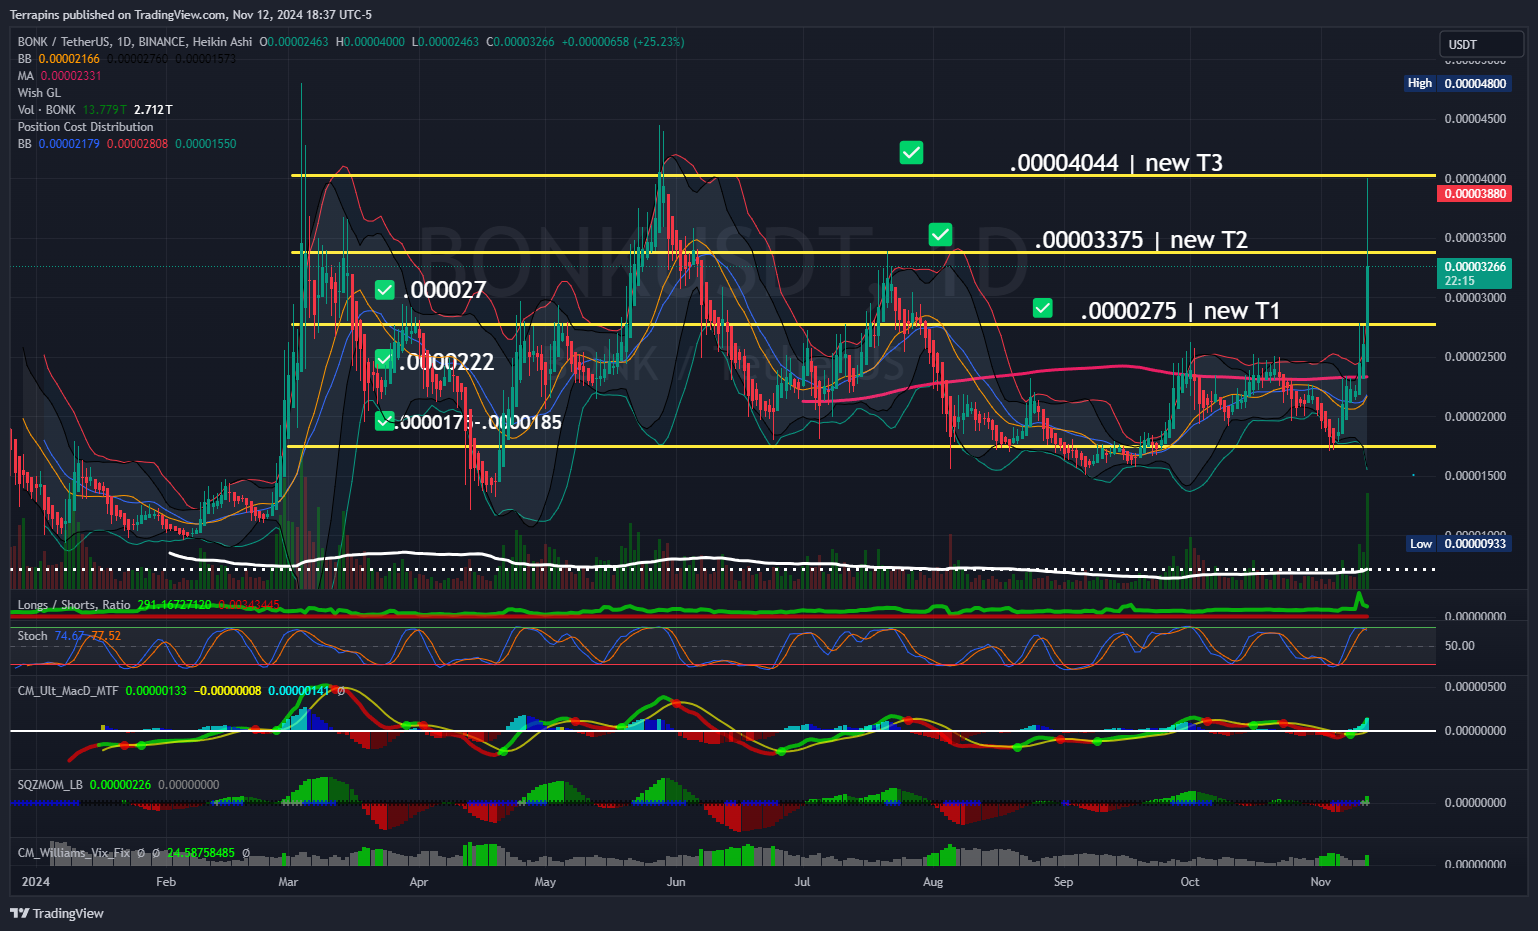Click the Aug label on time axis
This screenshot has height=931, width=1538.
coord(933,882)
